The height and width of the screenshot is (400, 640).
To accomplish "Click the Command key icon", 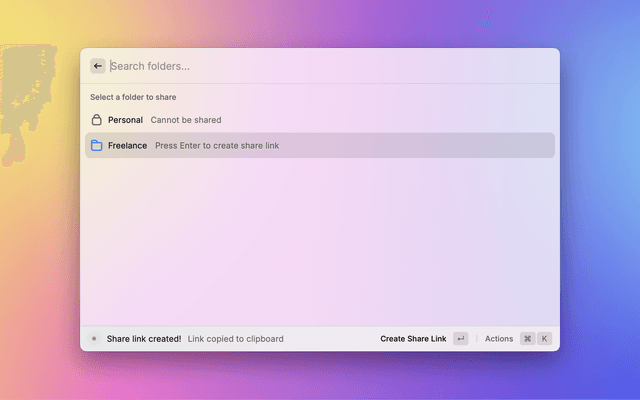I will (x=527, y=339).
